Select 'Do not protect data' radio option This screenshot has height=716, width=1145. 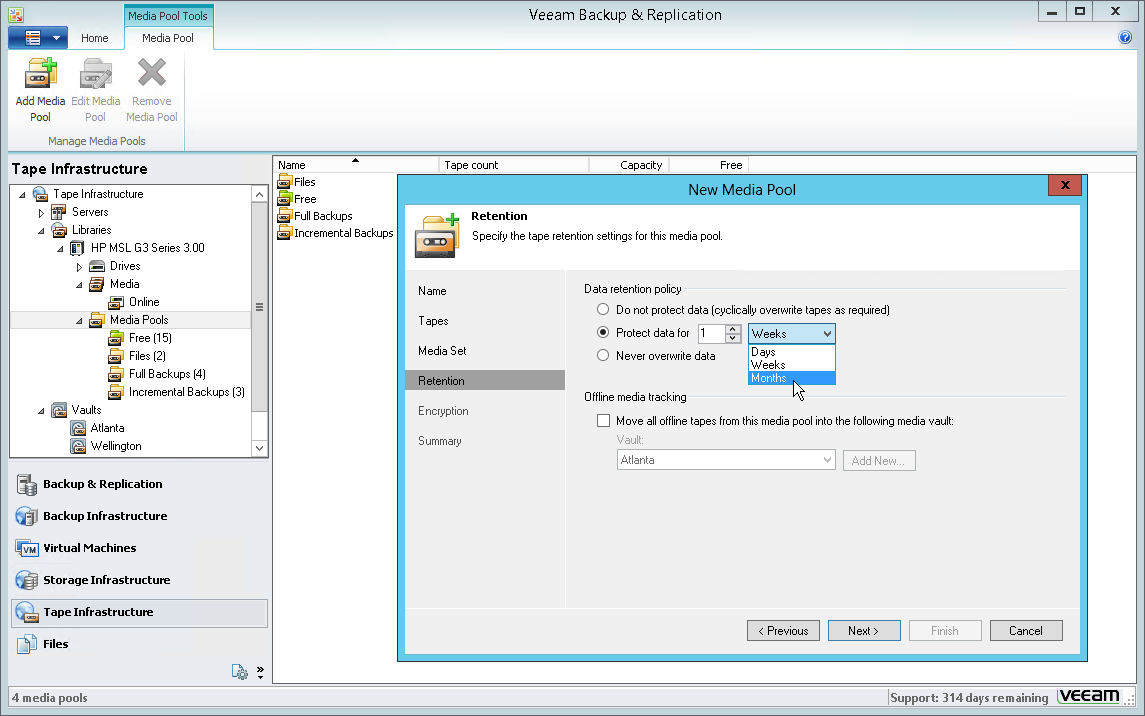[603, 309]
